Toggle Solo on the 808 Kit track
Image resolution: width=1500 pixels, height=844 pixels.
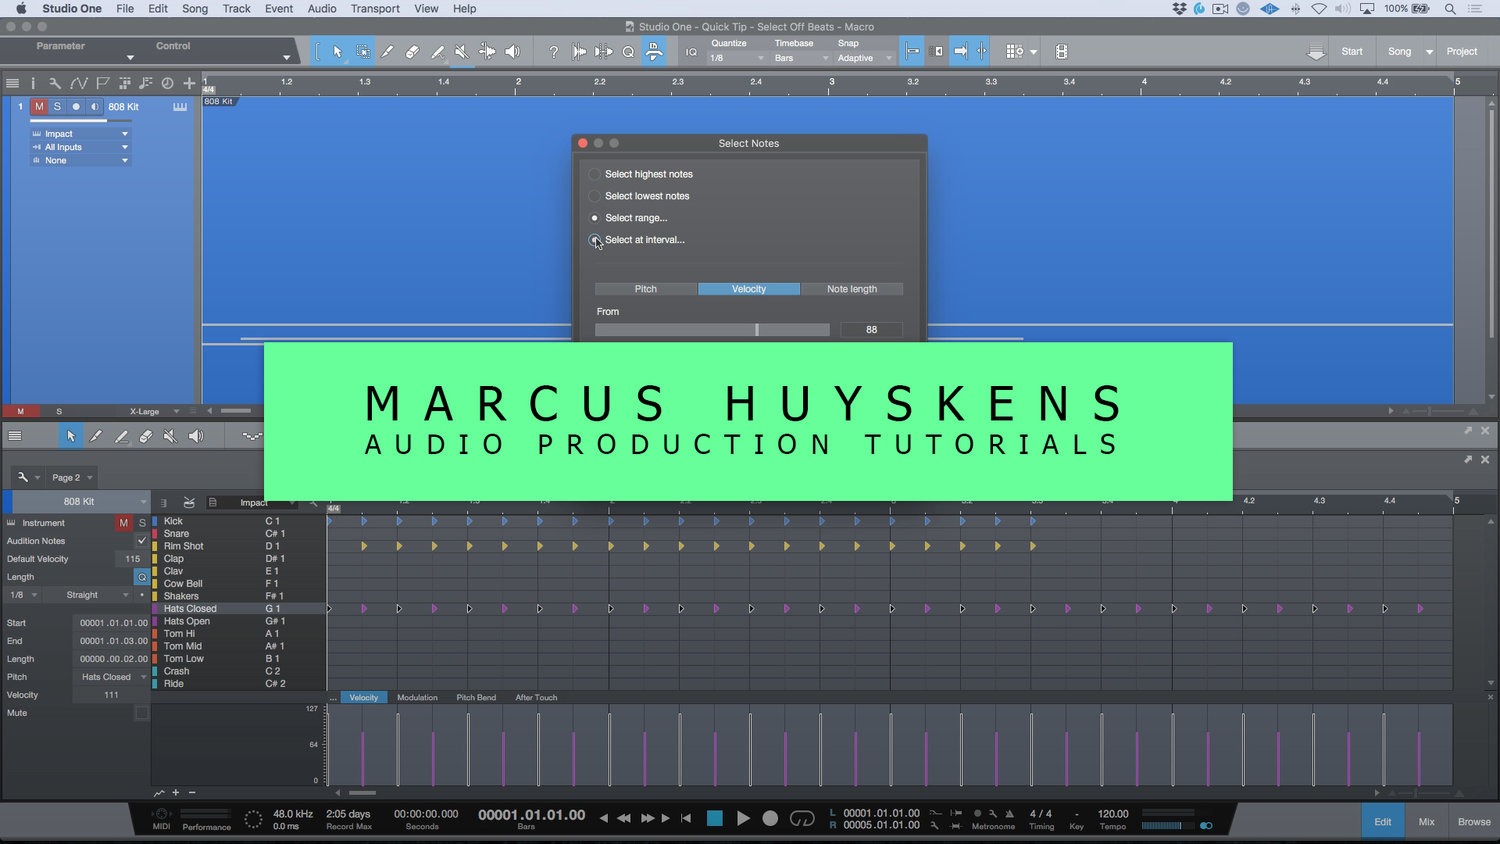[x=57, y=106]
